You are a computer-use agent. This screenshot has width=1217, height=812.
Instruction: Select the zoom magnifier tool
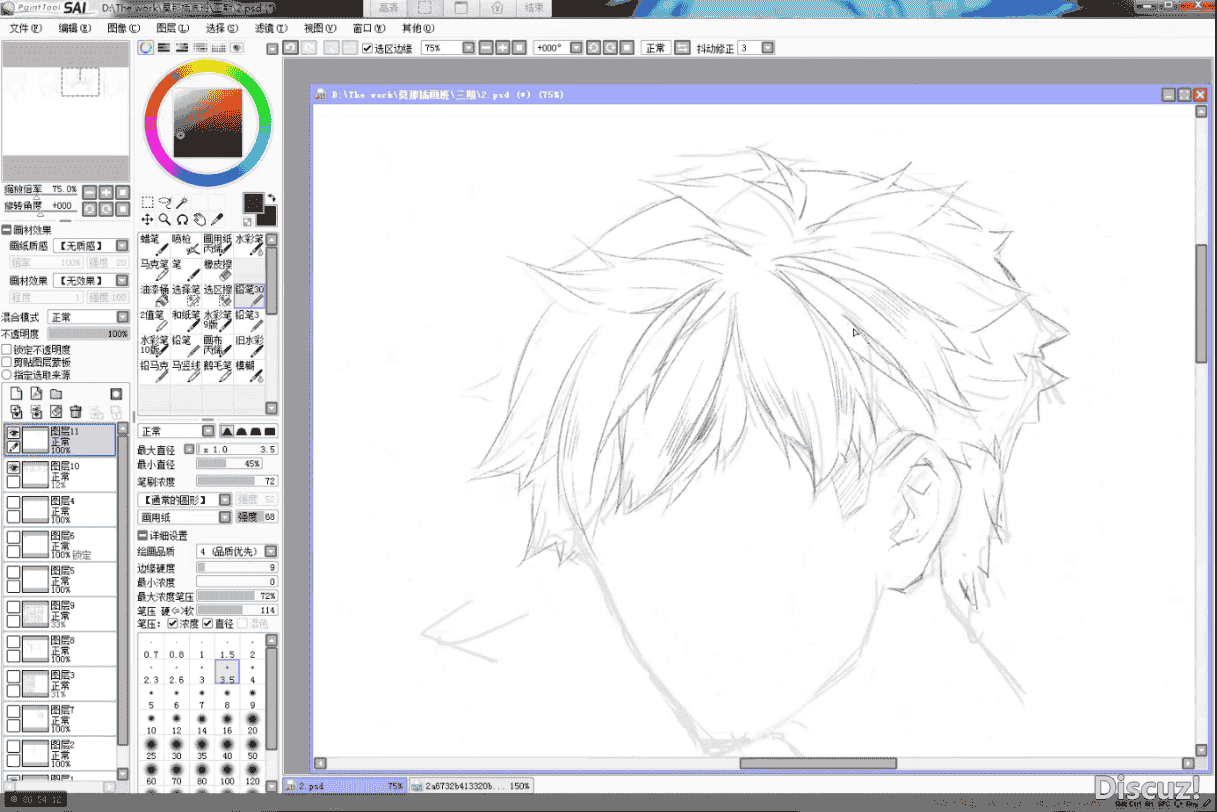click(165, 219)
